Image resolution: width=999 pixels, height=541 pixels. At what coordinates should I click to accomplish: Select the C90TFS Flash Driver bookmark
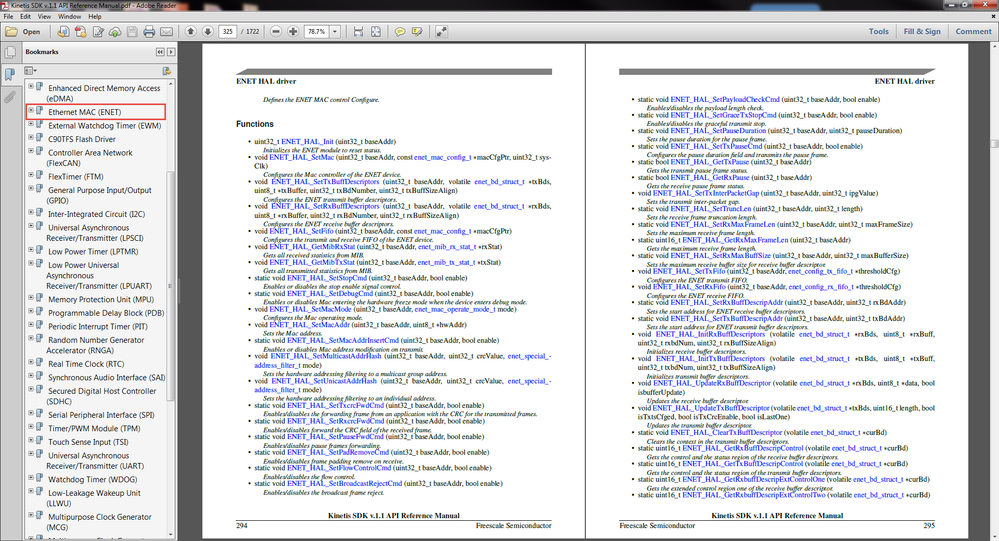pos(82,139)
